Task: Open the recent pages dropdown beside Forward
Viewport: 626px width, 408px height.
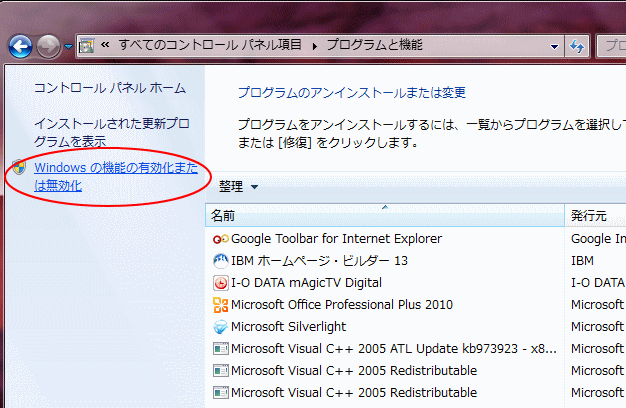Action: 68,47
